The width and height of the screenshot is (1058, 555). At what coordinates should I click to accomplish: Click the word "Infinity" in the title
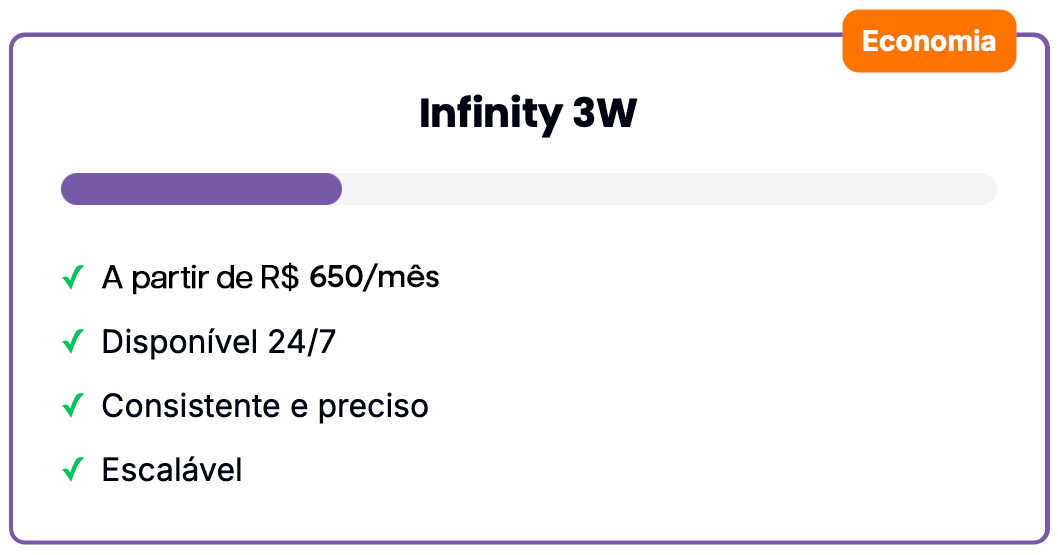[x=490, y=114]
